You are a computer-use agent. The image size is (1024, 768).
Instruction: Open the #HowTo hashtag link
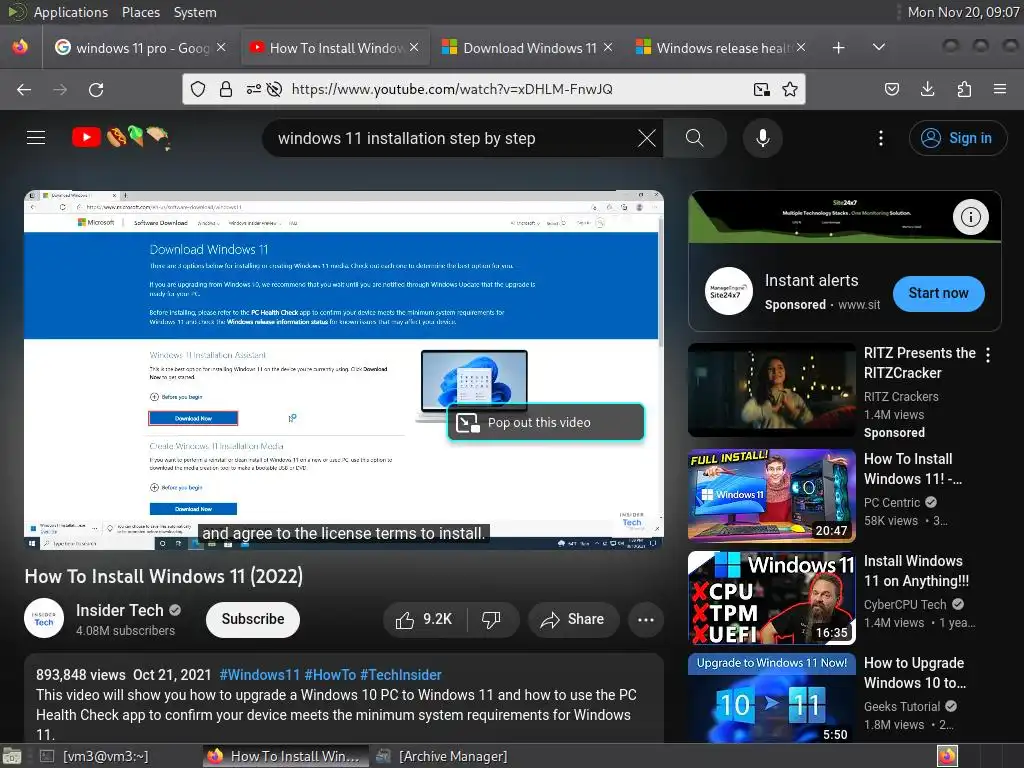(330, 675)
